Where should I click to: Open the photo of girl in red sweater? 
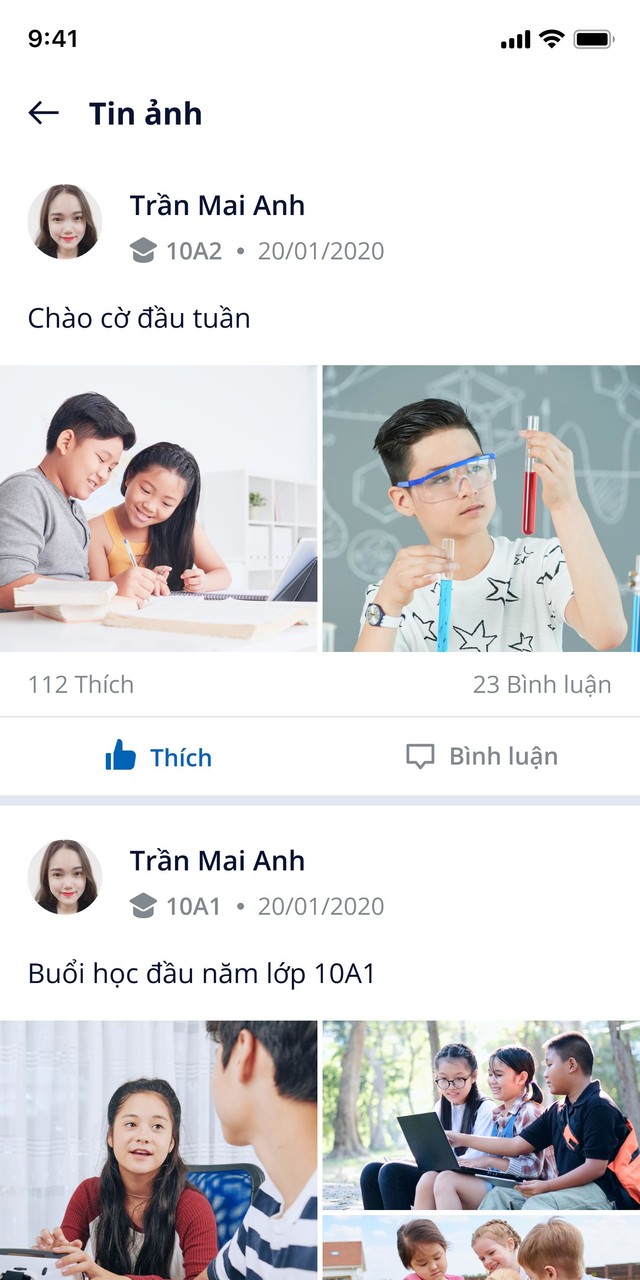pos(159,1150)
